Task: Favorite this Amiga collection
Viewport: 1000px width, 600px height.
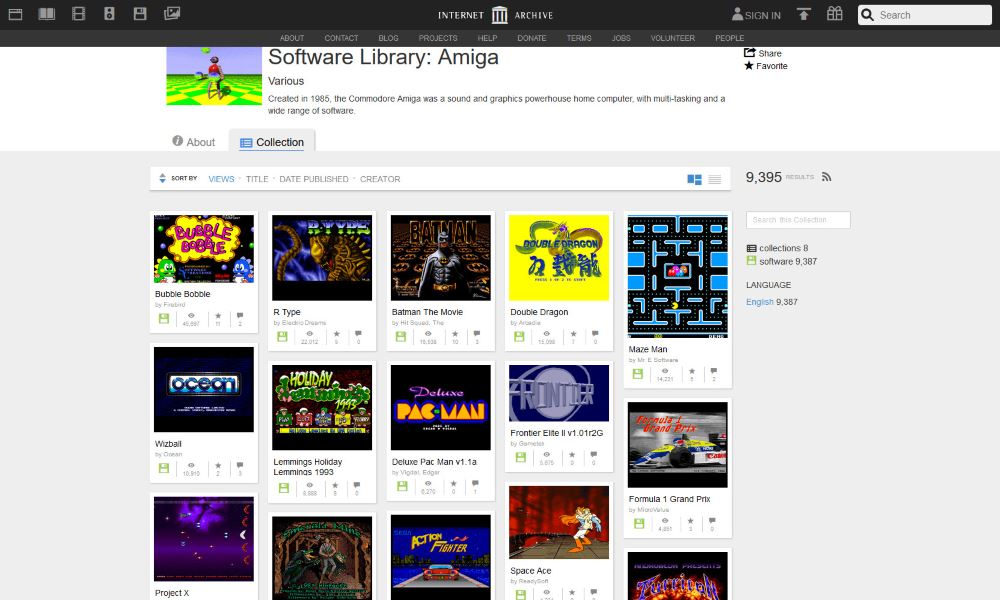Action: click(x=766, y=66)
